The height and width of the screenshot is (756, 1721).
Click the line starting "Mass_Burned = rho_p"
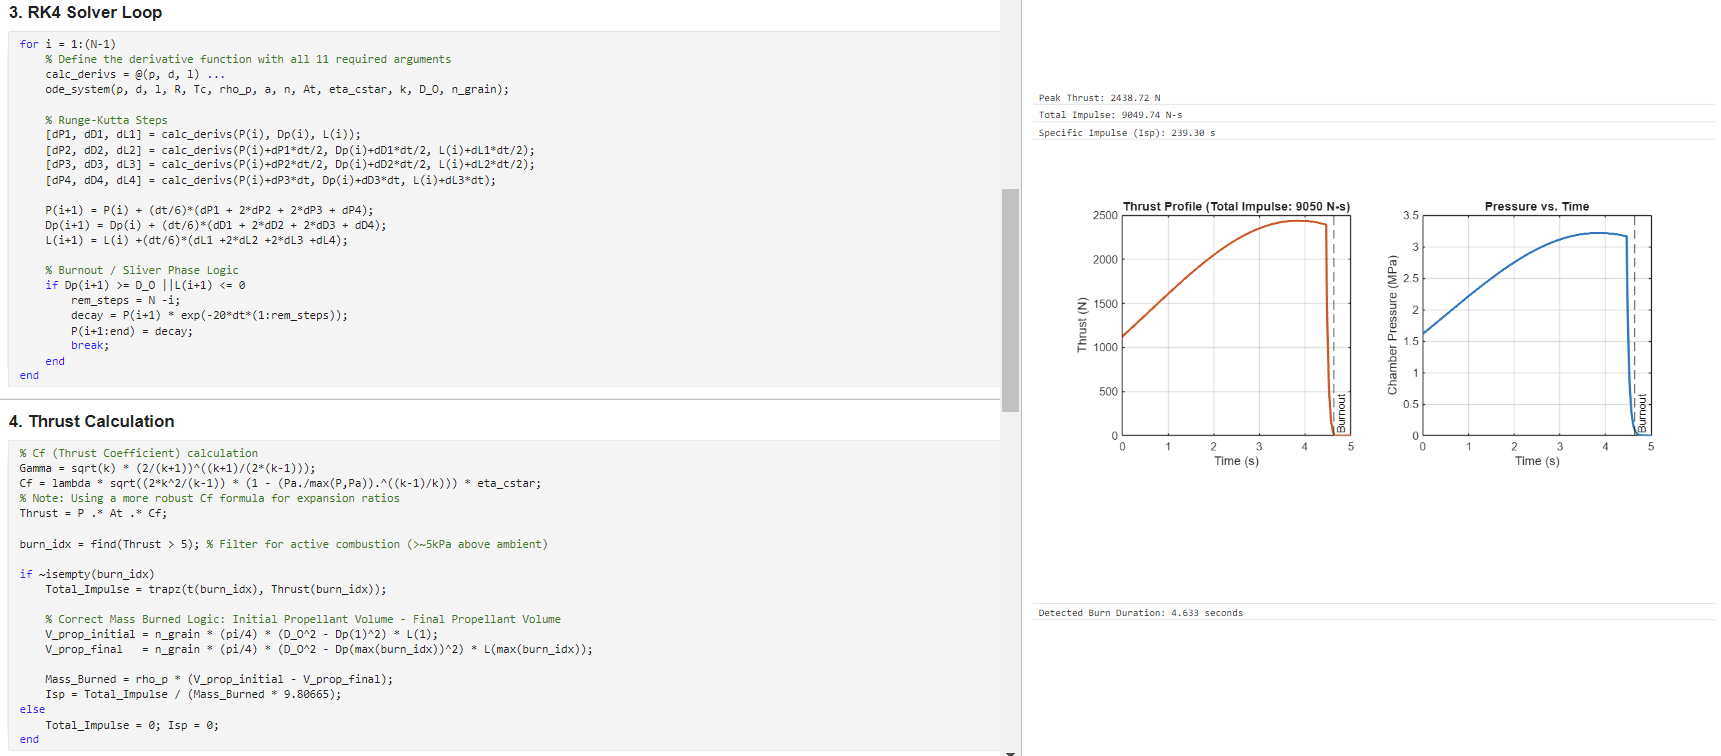coord(219,679)
